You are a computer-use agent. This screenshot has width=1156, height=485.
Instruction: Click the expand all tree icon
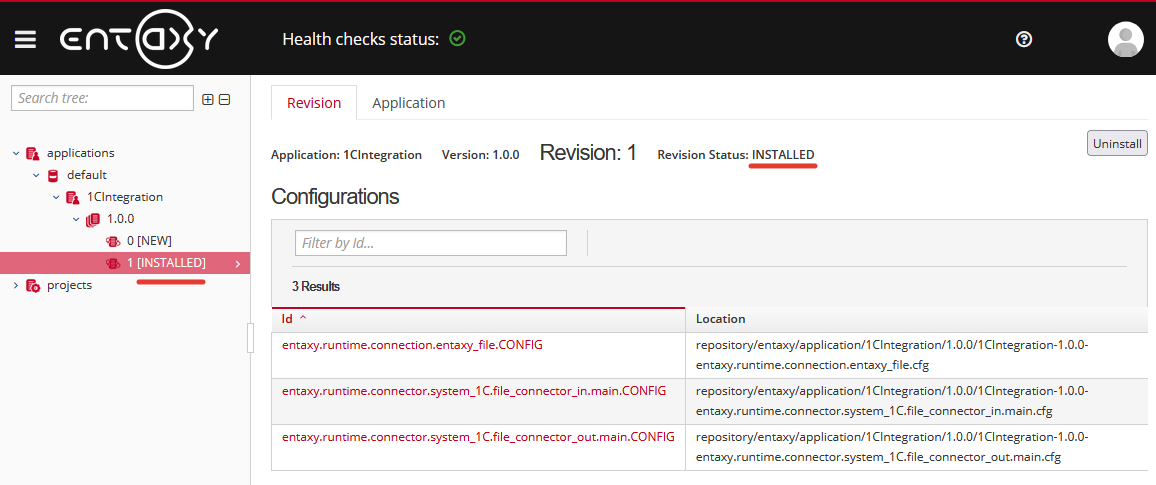point(208,99)
